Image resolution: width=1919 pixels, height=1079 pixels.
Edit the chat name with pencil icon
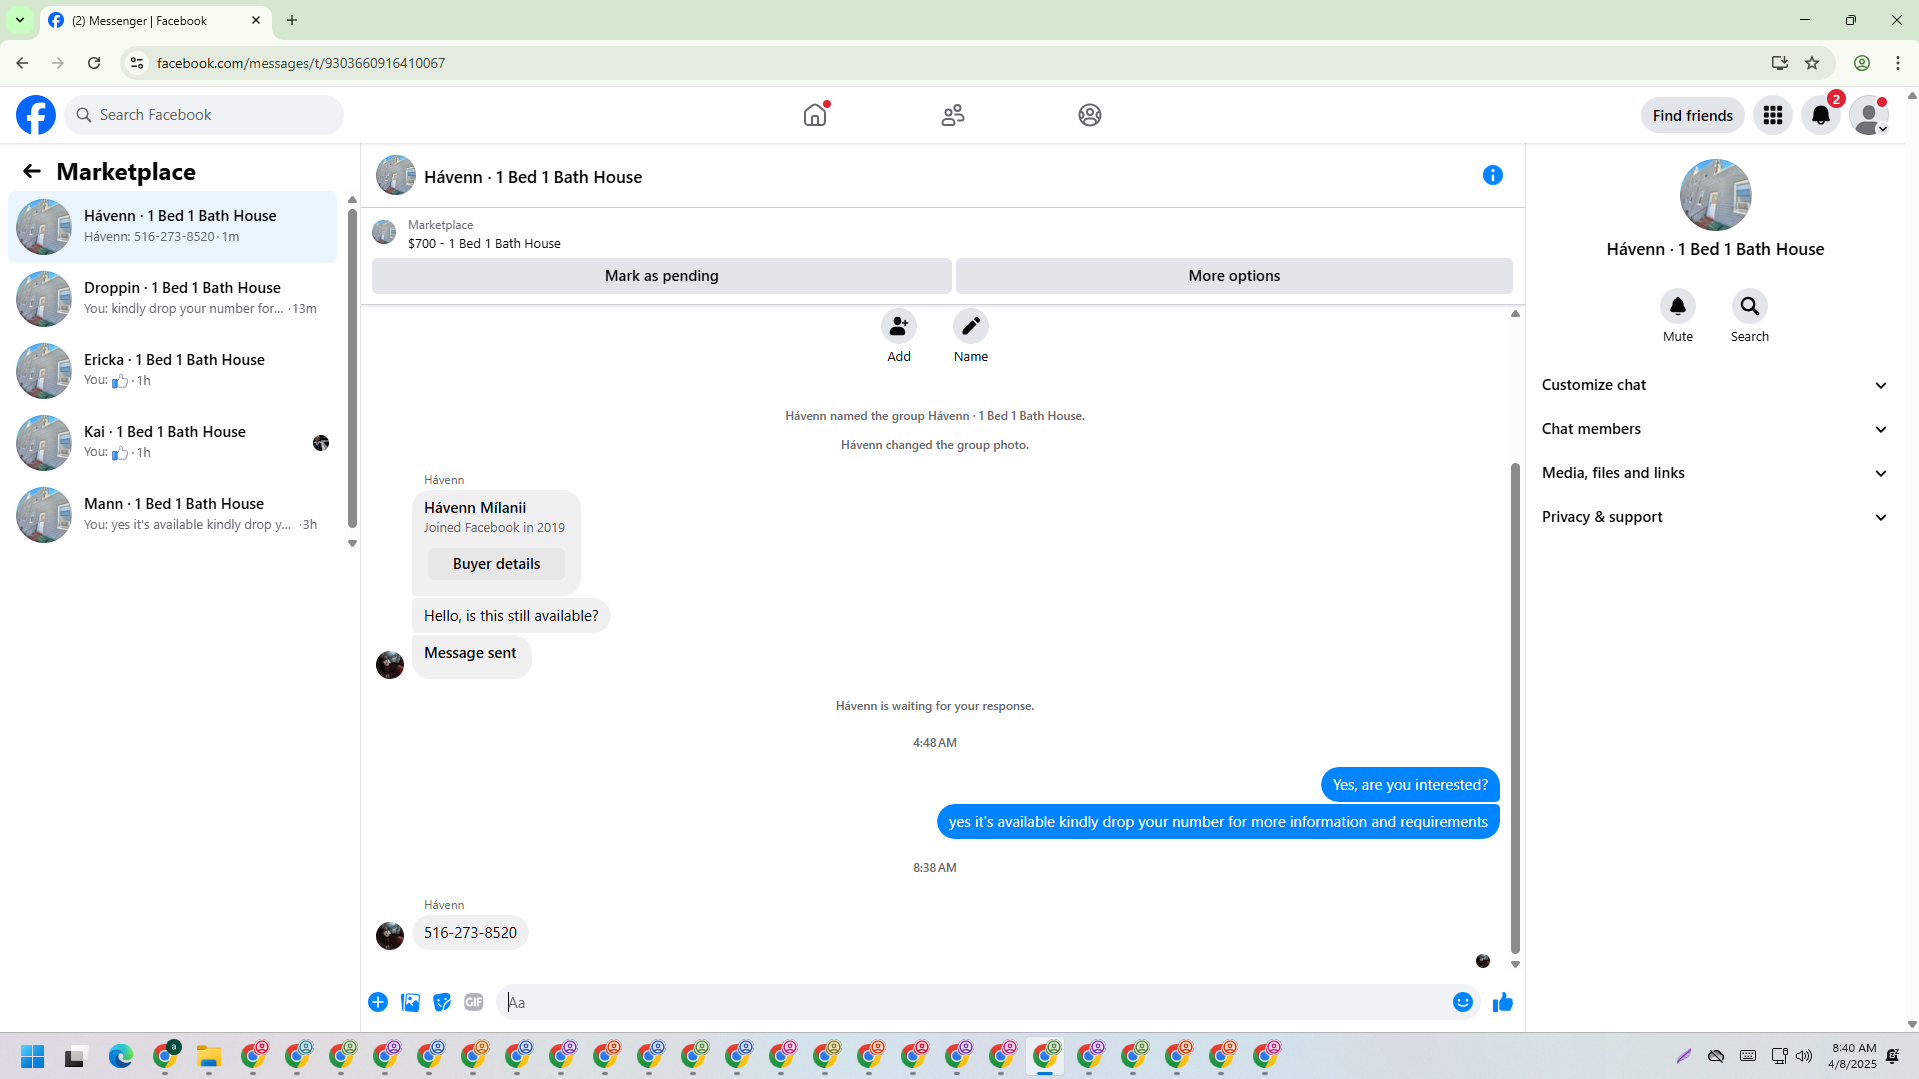[971, 326]
